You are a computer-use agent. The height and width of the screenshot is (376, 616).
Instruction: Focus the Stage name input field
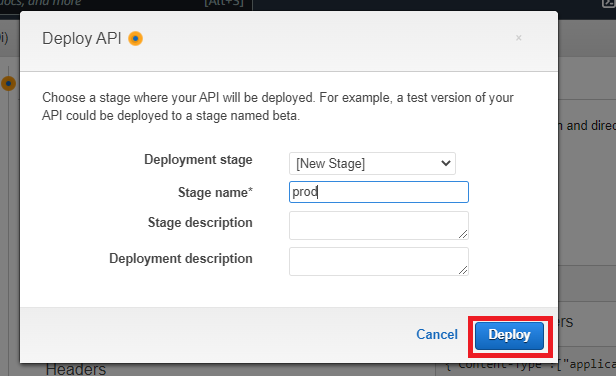point(379,192)
